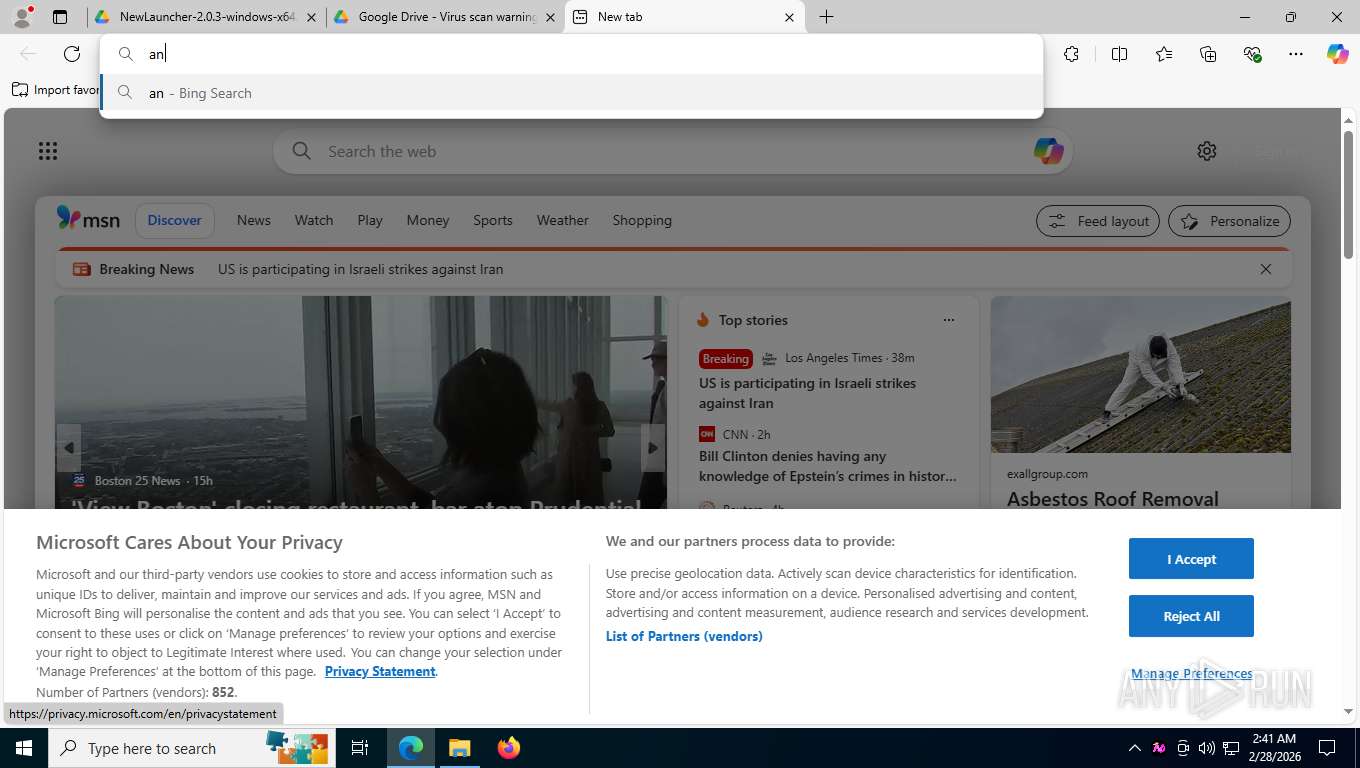1360x768 pixels.
Task: Click Import favorites bookmark bar item
Action: (x=56, y=89)
